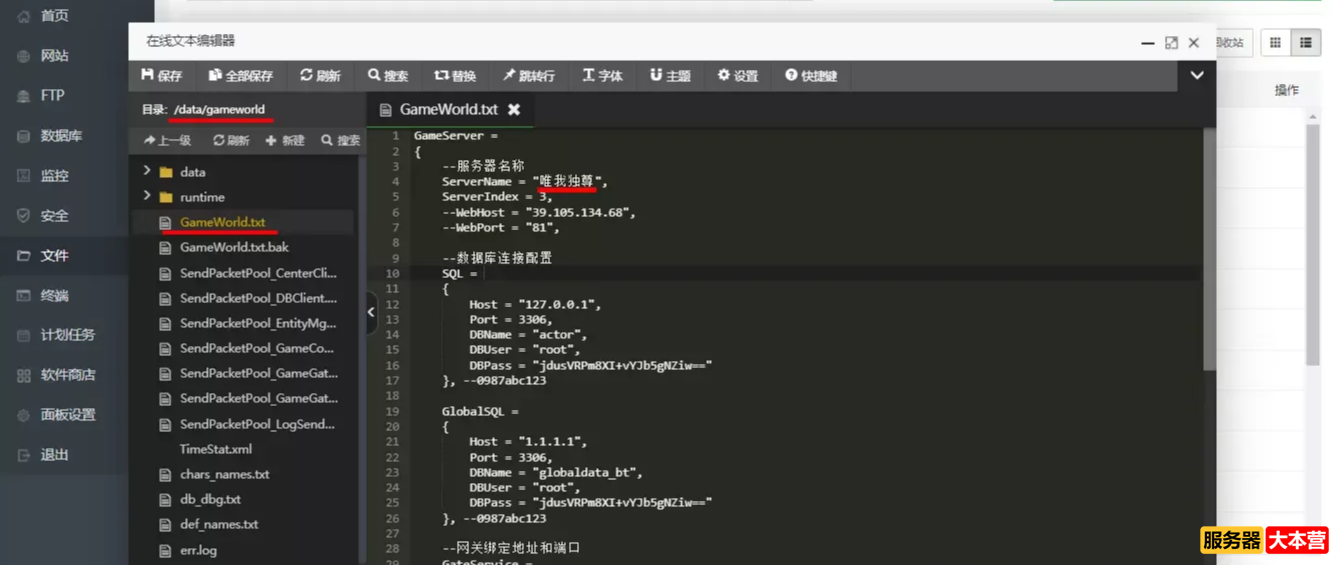Open the 字体 font settings
This screenshot has width=1334, height=565.
(602, 75)
